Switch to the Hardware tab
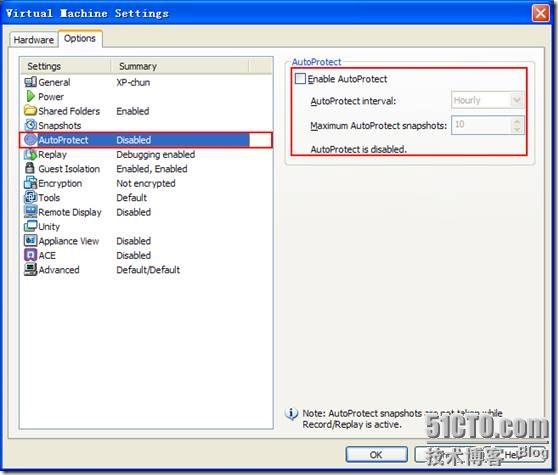Viewport: 558px width, 475px height. [33, 40]
